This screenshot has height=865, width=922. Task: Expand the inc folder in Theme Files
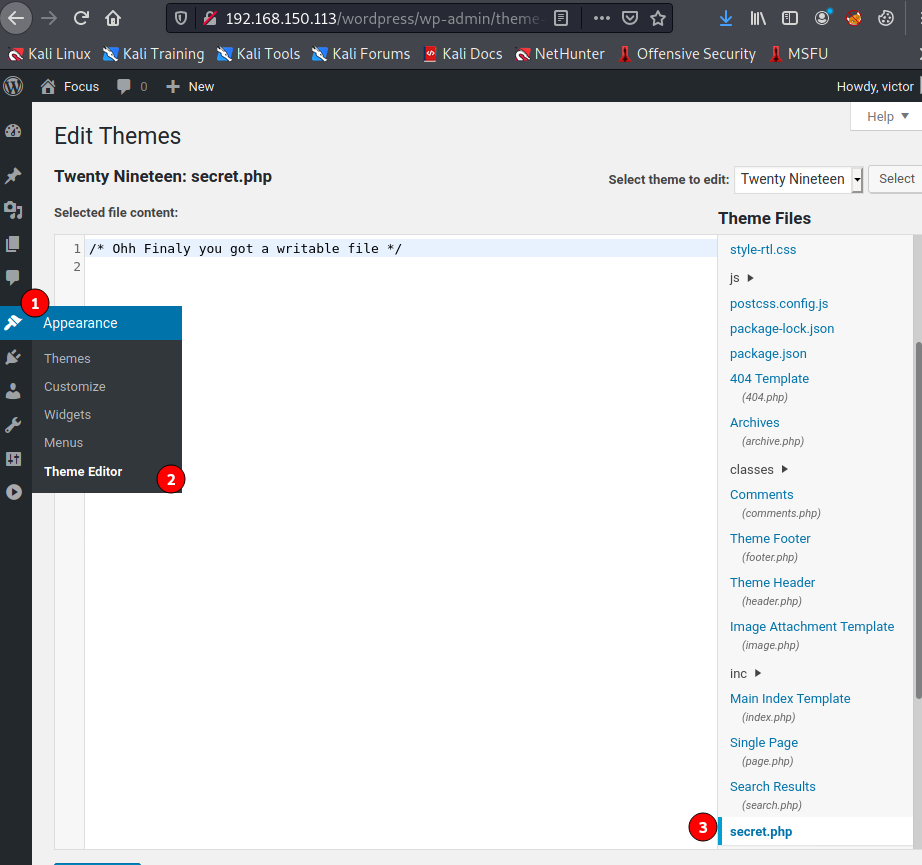point(746,674)
